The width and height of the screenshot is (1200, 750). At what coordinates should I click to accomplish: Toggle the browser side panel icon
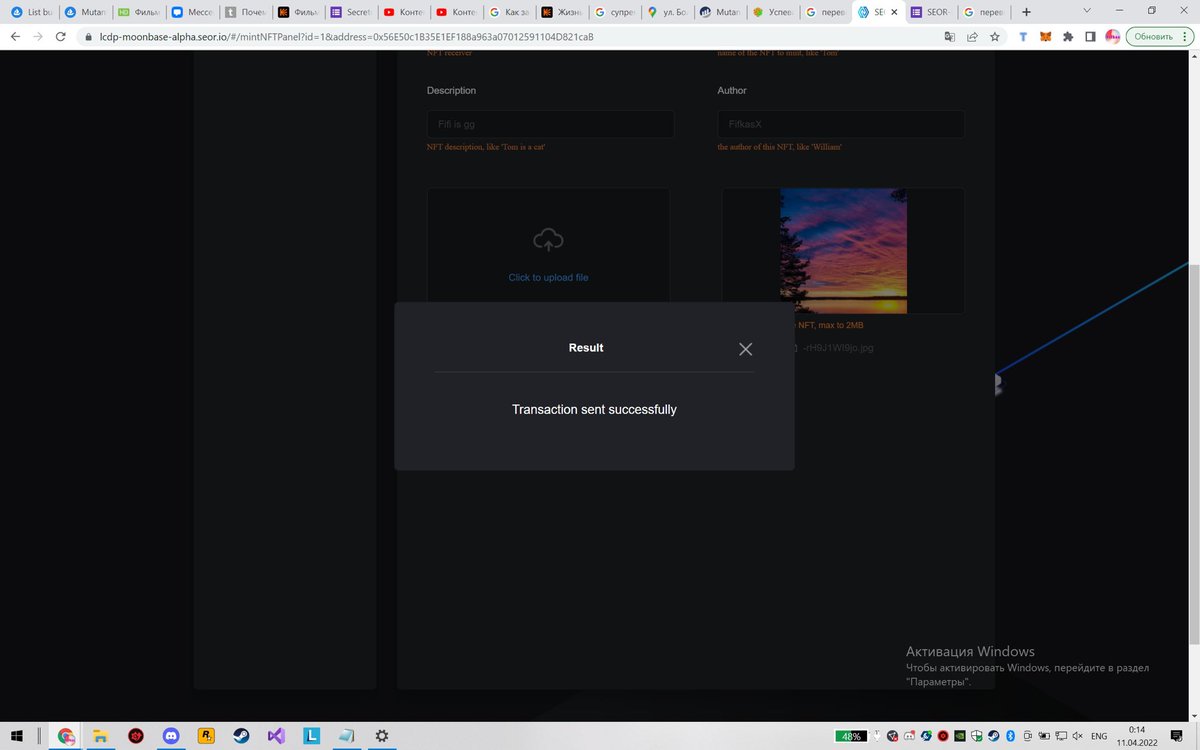coord(1090,36)
